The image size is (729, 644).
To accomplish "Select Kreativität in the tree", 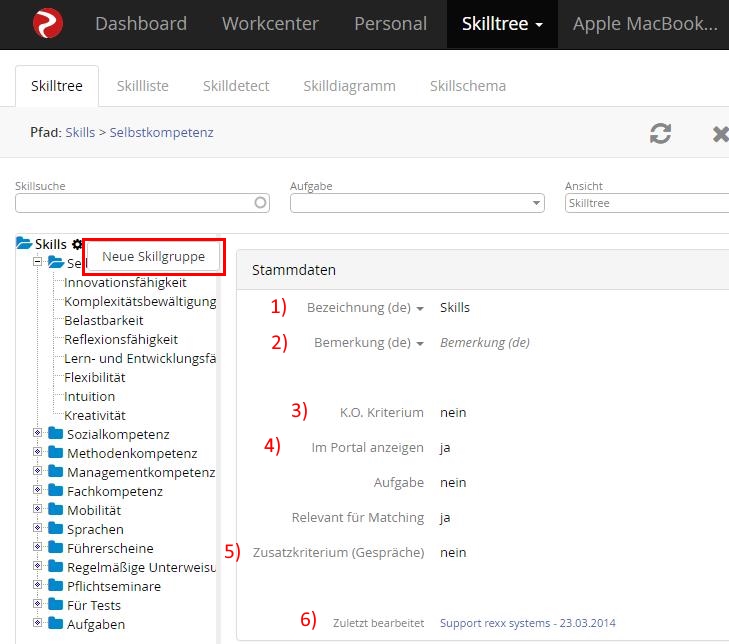I will click(95, 415).
